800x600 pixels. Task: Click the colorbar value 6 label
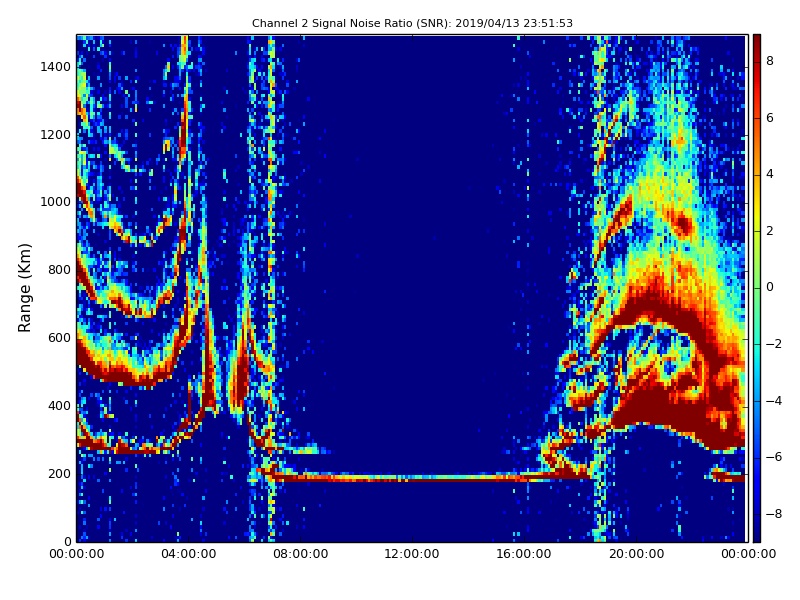(x=770, y=118)
